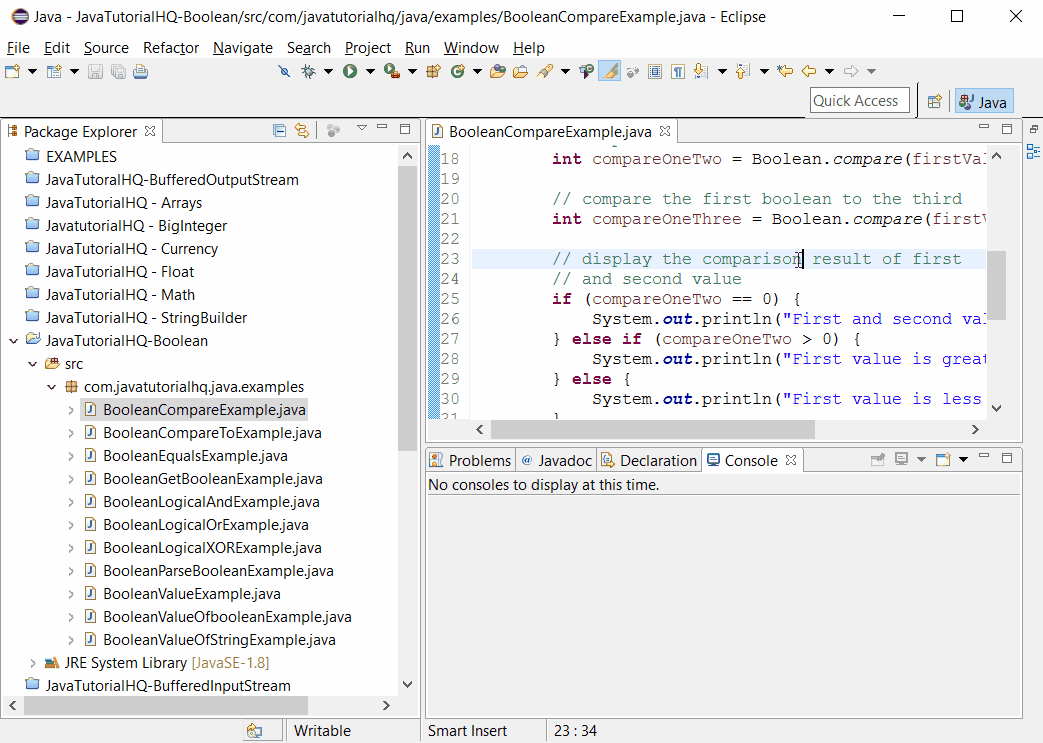Open the Window menu
Screen dimensions: 1043x743
click(471, 47)
